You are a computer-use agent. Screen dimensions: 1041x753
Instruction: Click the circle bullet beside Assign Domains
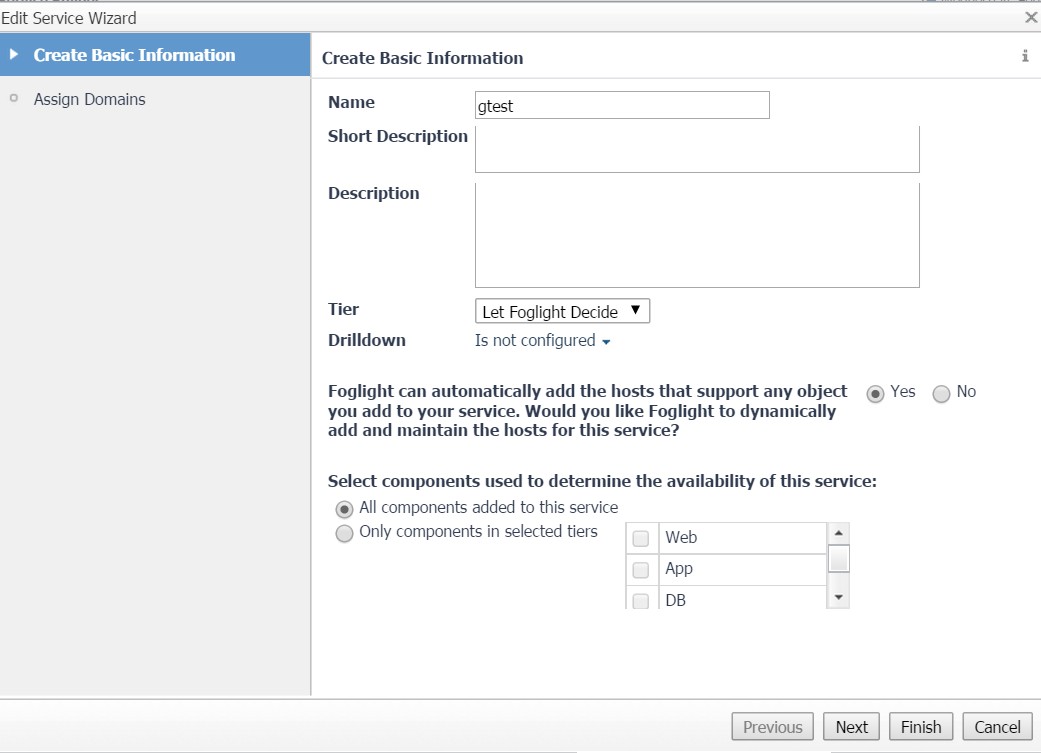coord(14,98)
